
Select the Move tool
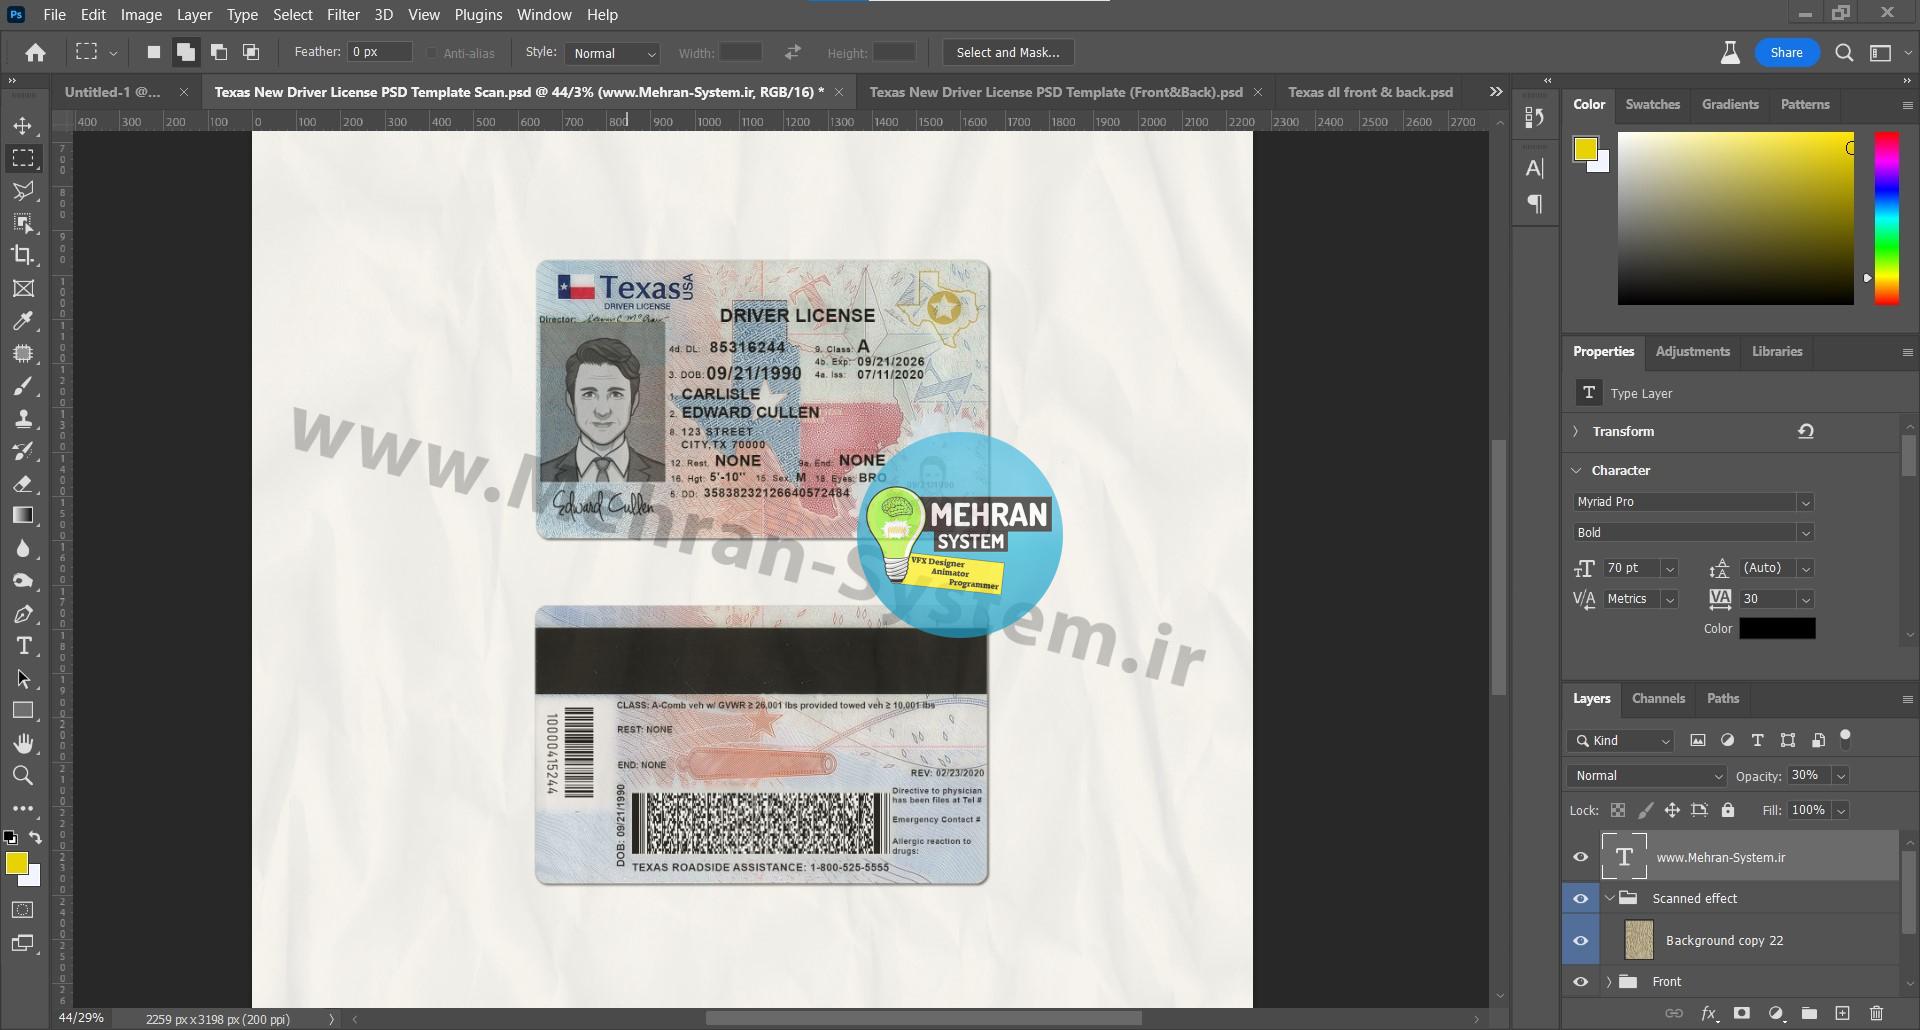(23, 126)
